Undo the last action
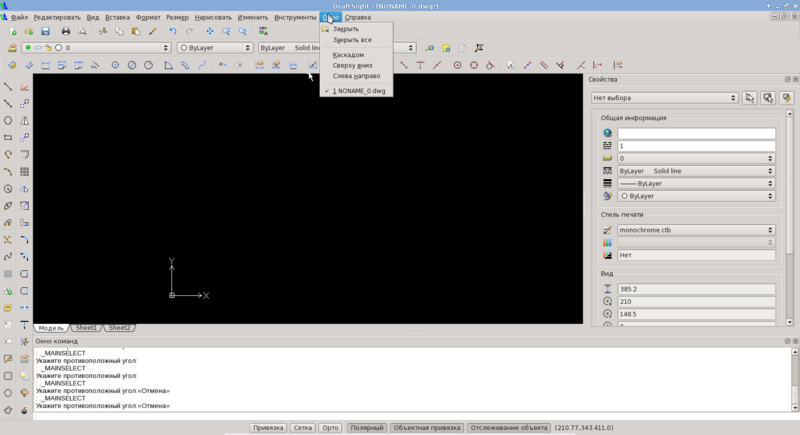800x435 pixels. pyautogui.click(x=172, y=31)
